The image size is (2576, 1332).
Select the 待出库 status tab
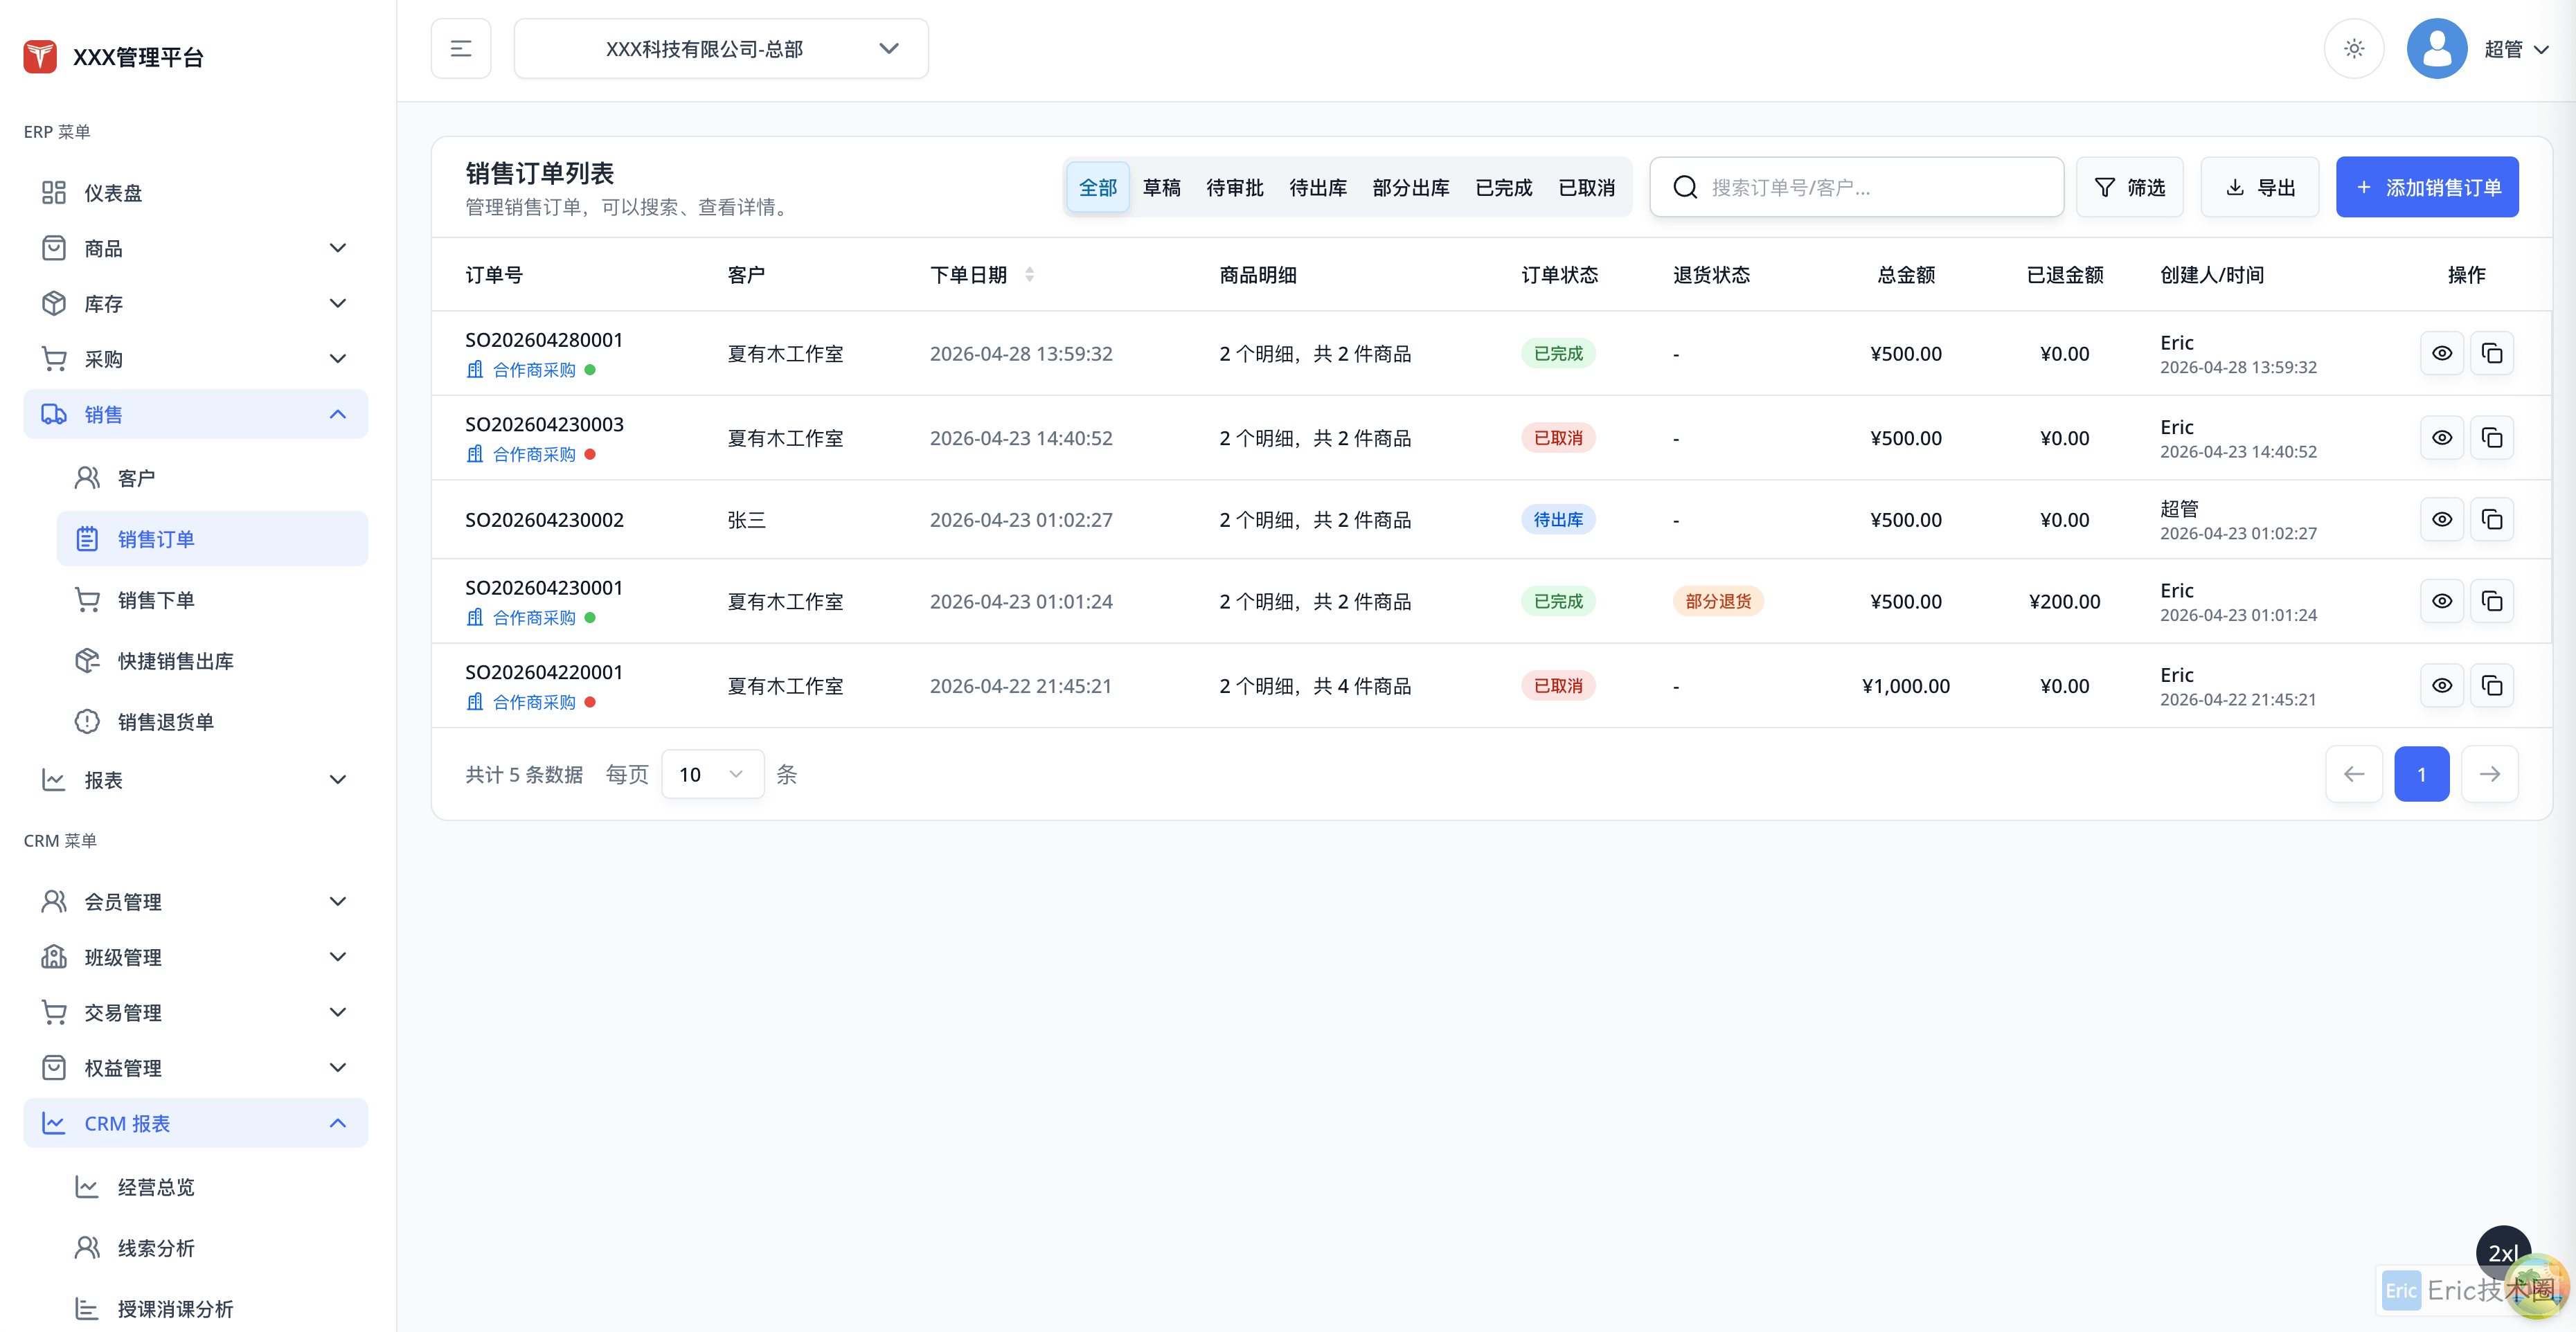tap(1318, 187)
